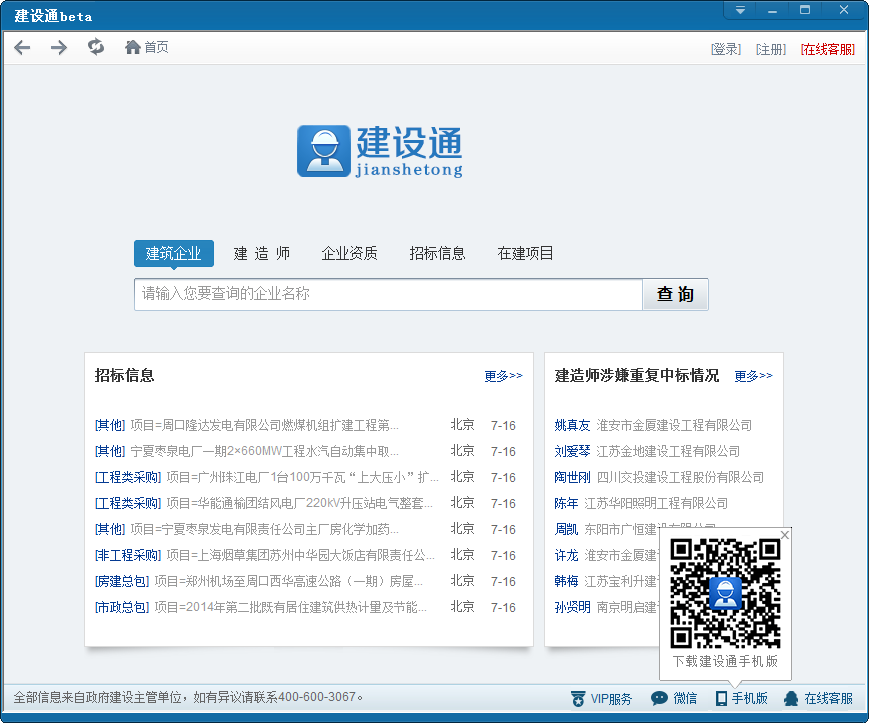Switch to the 企业资质 tab

[x=349, y=253]
